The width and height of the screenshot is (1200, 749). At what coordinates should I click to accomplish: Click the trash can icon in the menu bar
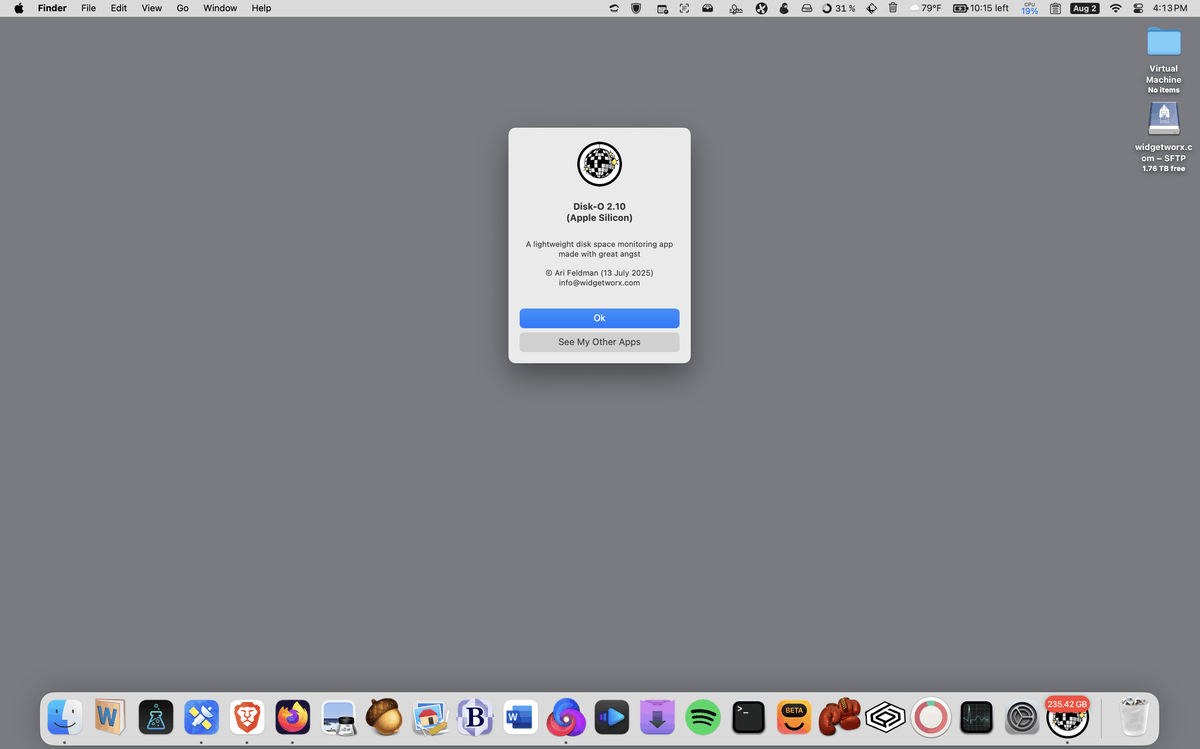click(892, 8)
